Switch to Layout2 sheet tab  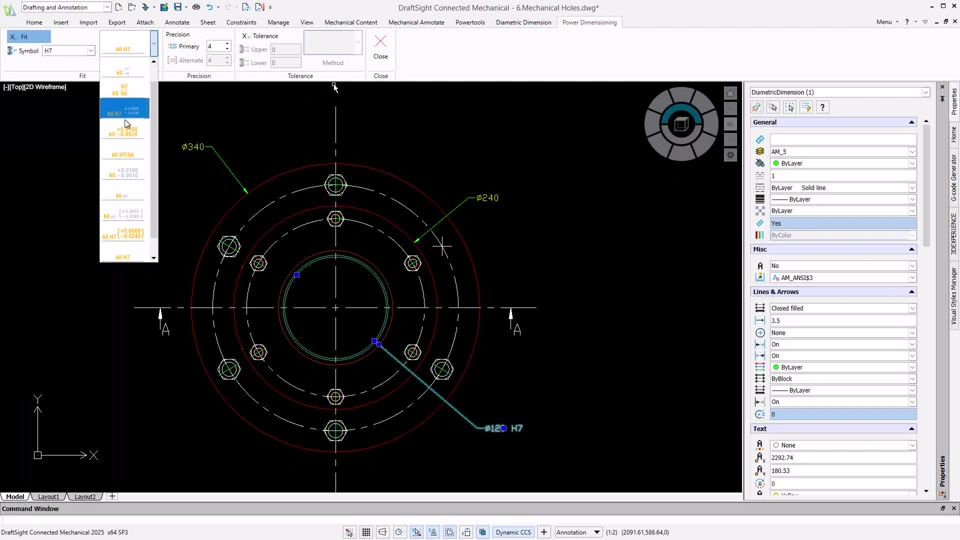coord(84,497)
